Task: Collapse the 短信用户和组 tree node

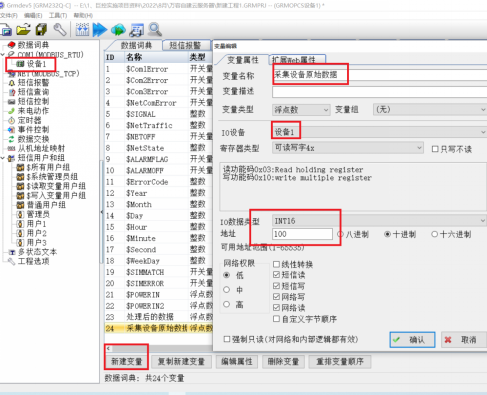Action: pyautogui.click(x=3, y=158)
